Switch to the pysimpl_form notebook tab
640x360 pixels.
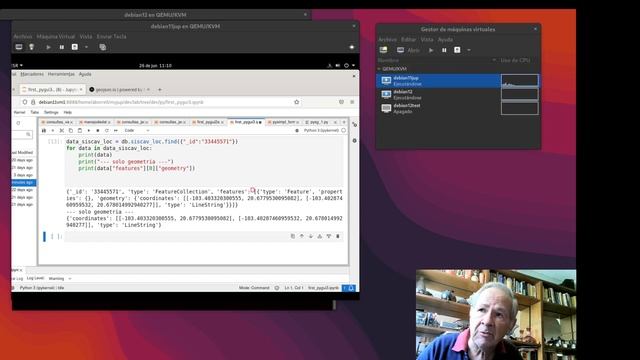284,122
